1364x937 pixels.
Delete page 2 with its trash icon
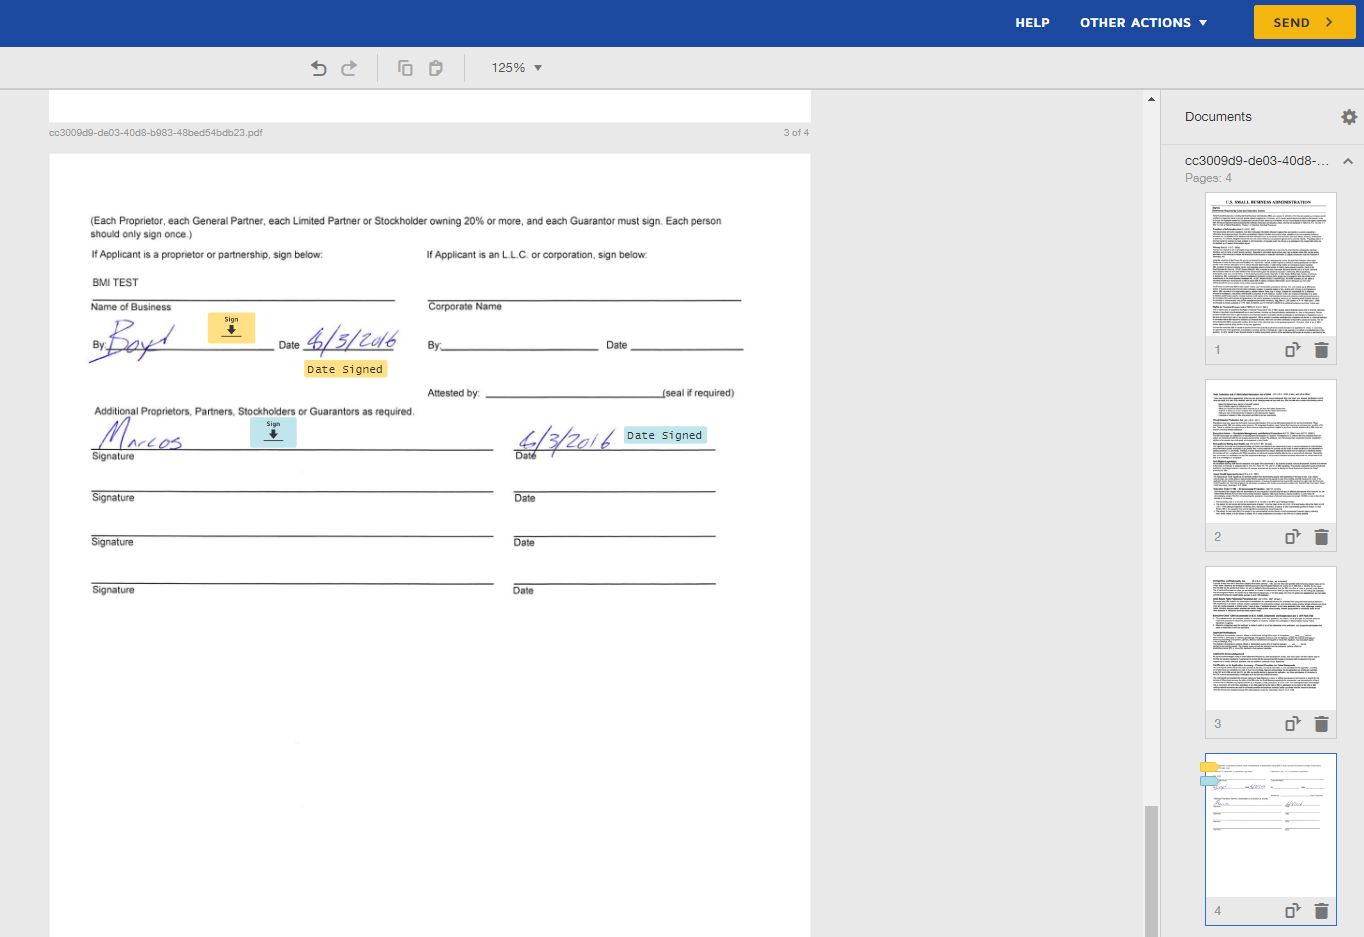coord(1321,537)
